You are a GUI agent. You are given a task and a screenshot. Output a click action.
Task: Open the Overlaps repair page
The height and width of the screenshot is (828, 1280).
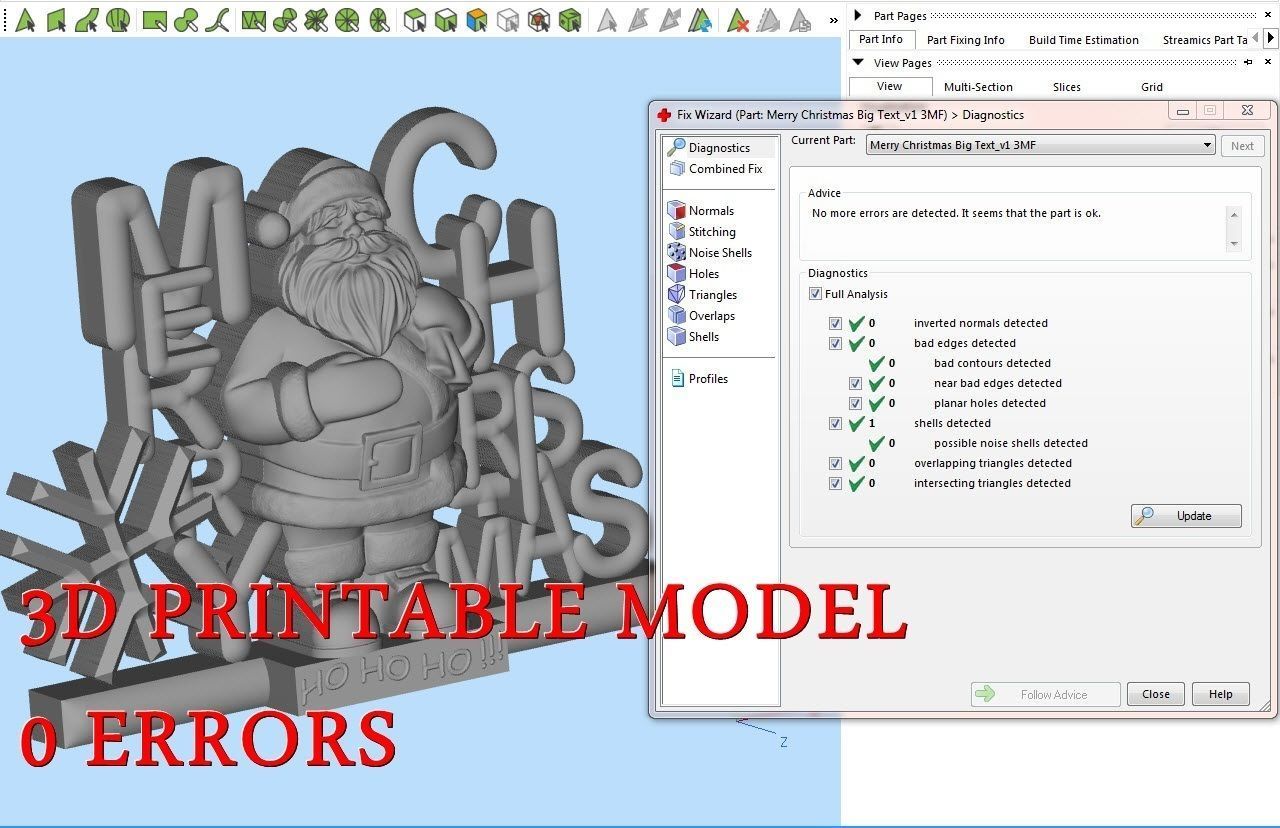[702, 316]
